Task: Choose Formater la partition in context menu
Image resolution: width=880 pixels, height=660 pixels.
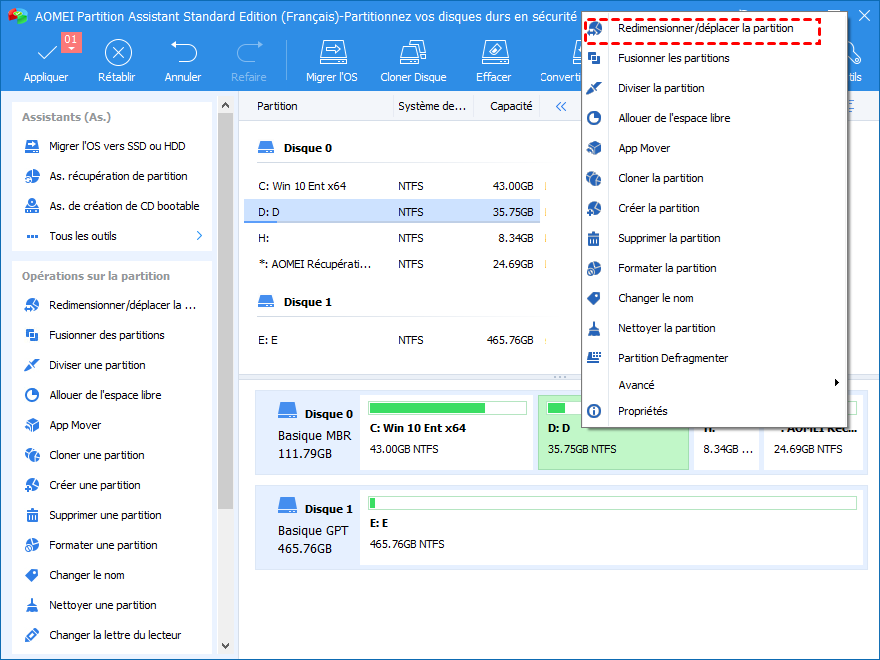Action: point(714,268)
